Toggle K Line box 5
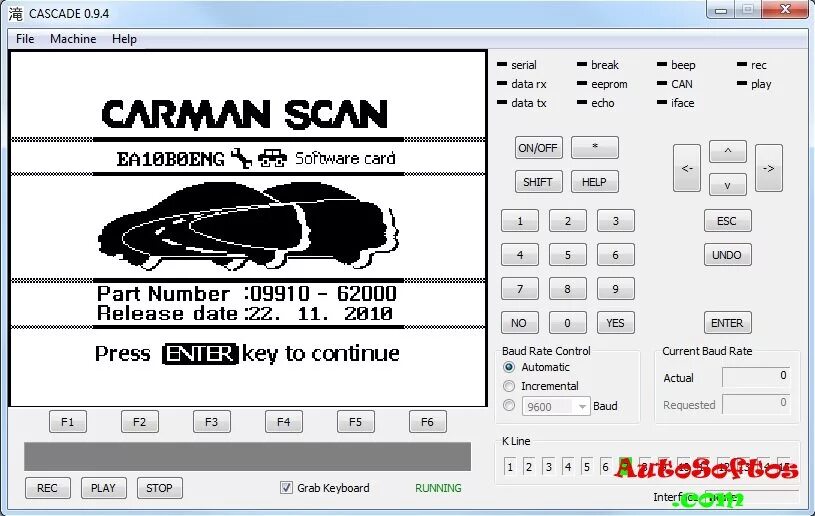This screenshot has width=815, height=516. [x=587, y=467]
